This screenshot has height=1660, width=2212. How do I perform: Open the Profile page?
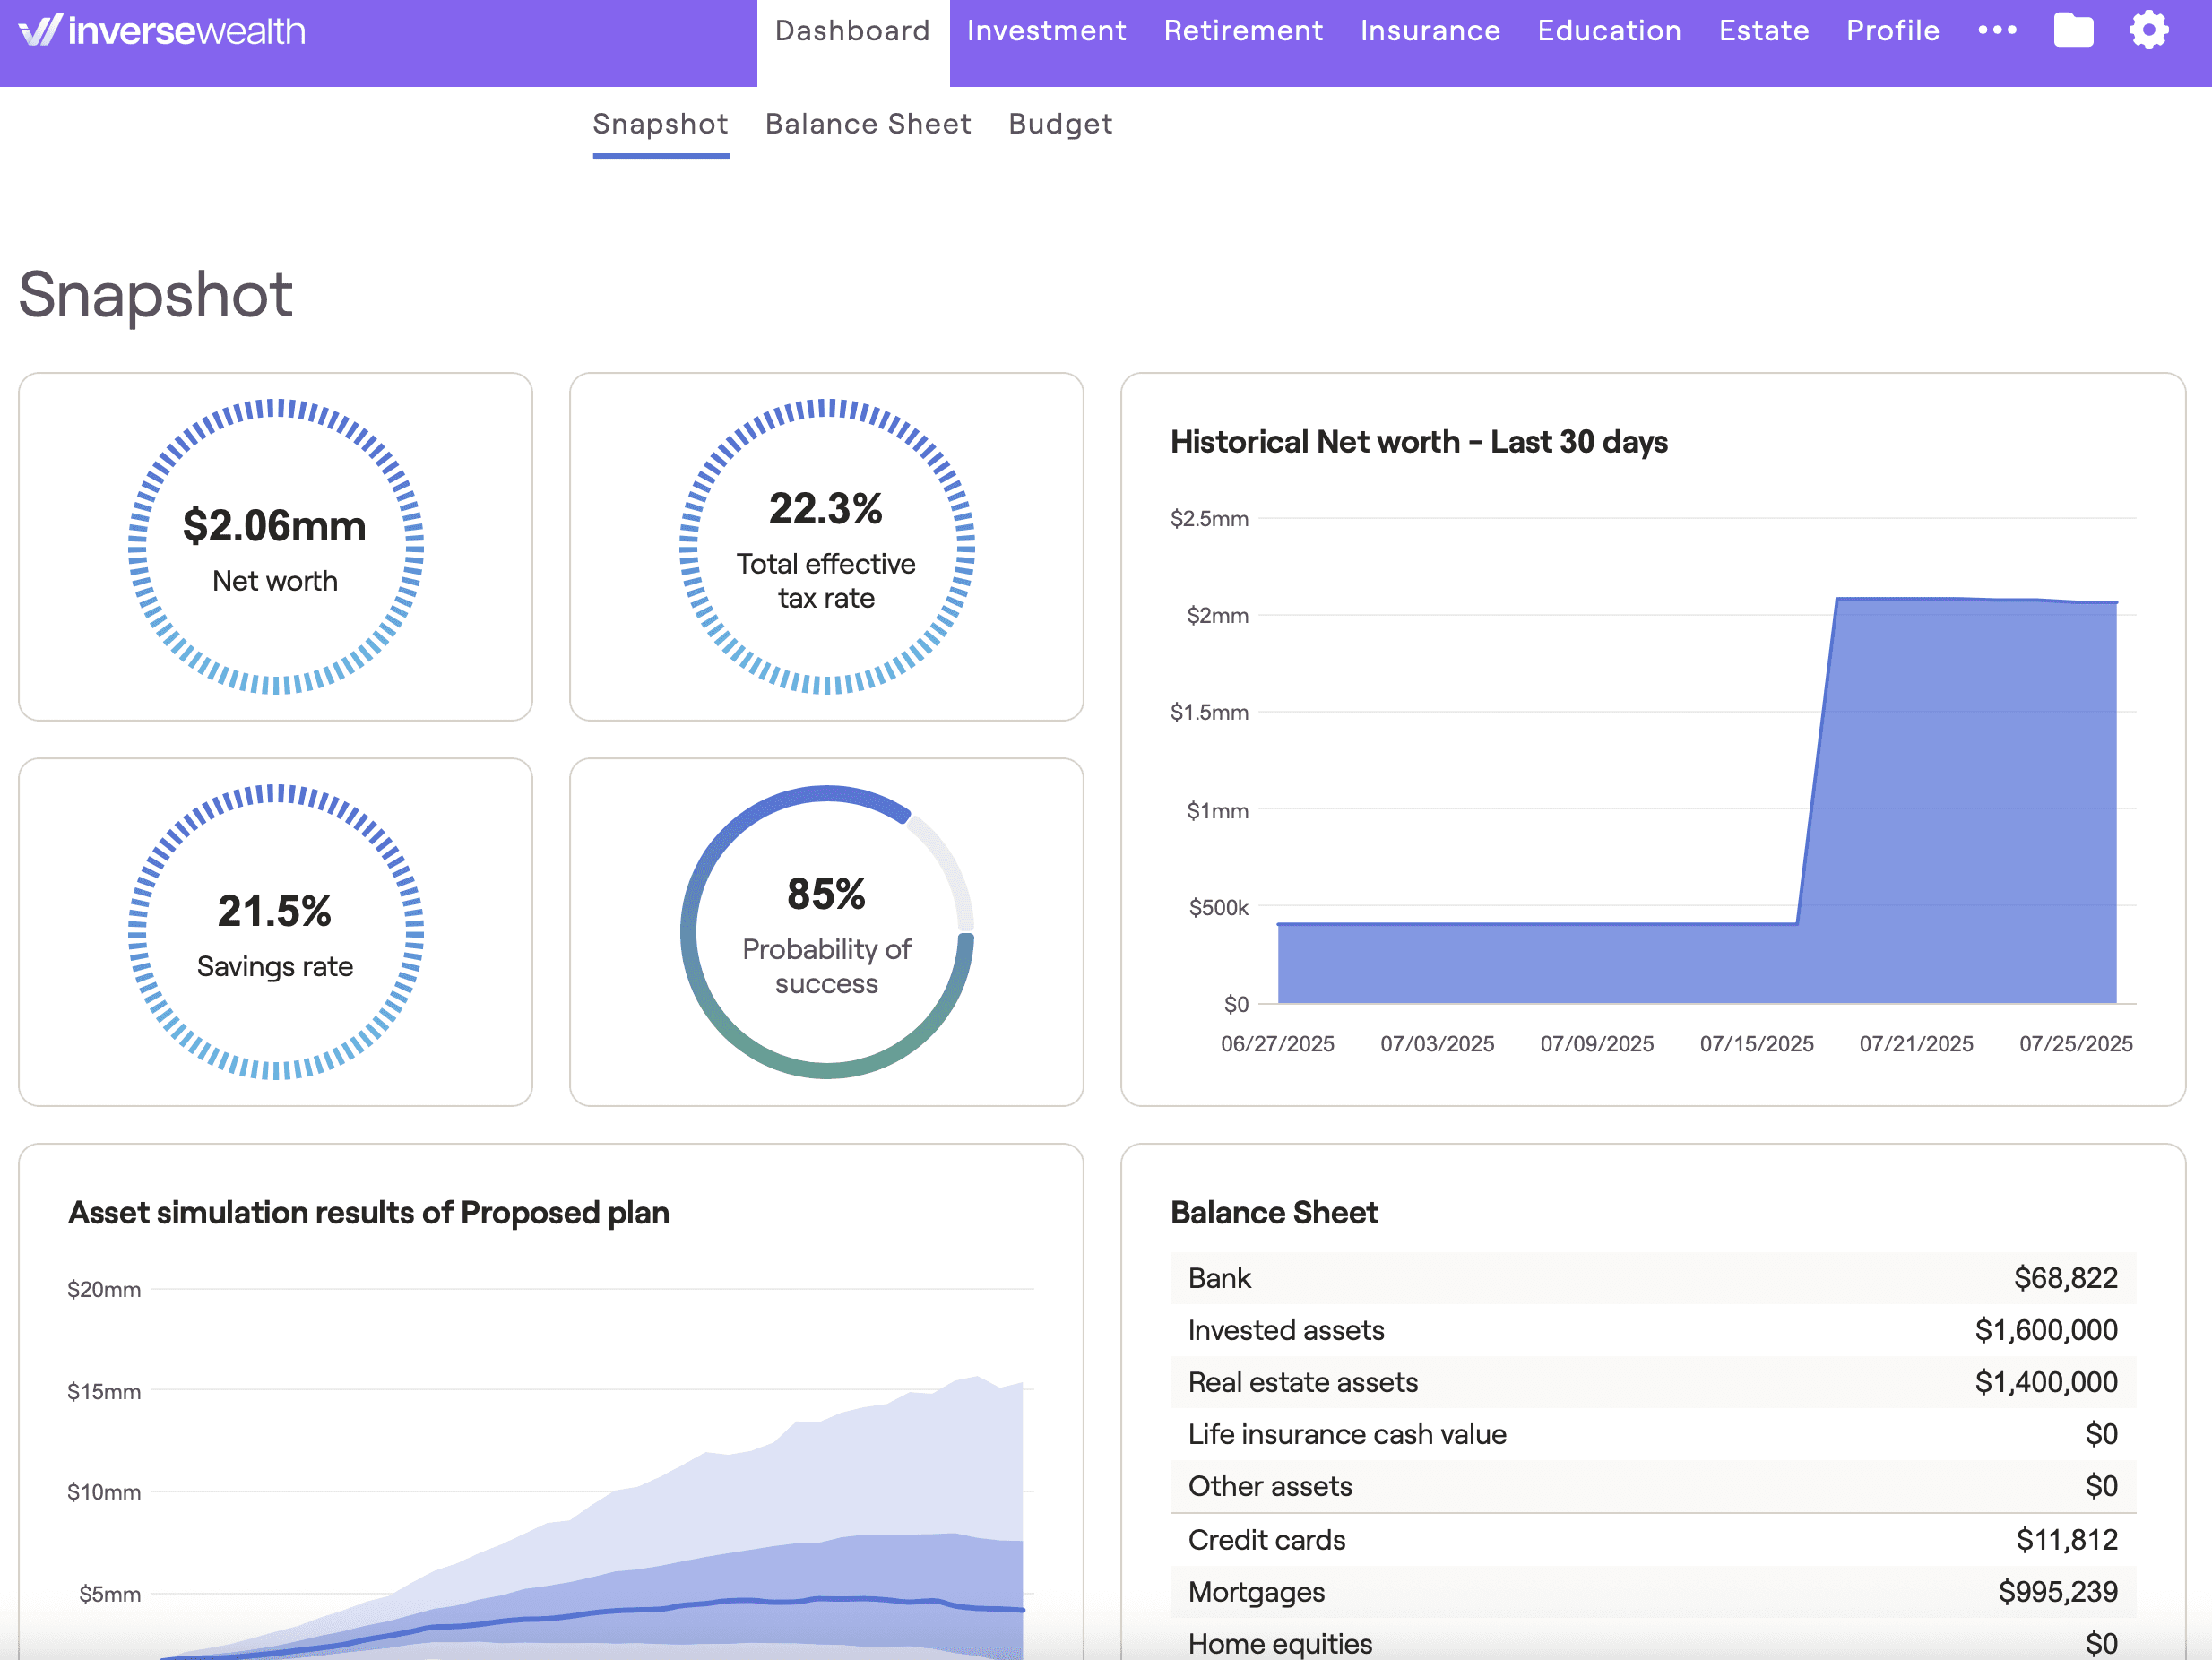[x=1892, y=30]
